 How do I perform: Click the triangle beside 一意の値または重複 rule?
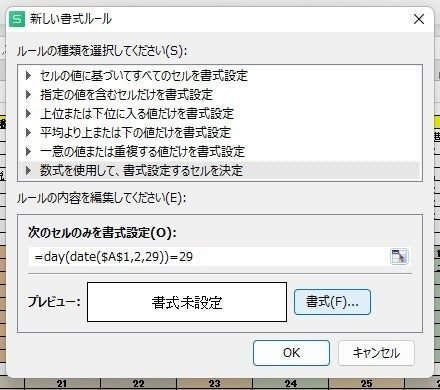pyautogui.click(x=28, y=152)
